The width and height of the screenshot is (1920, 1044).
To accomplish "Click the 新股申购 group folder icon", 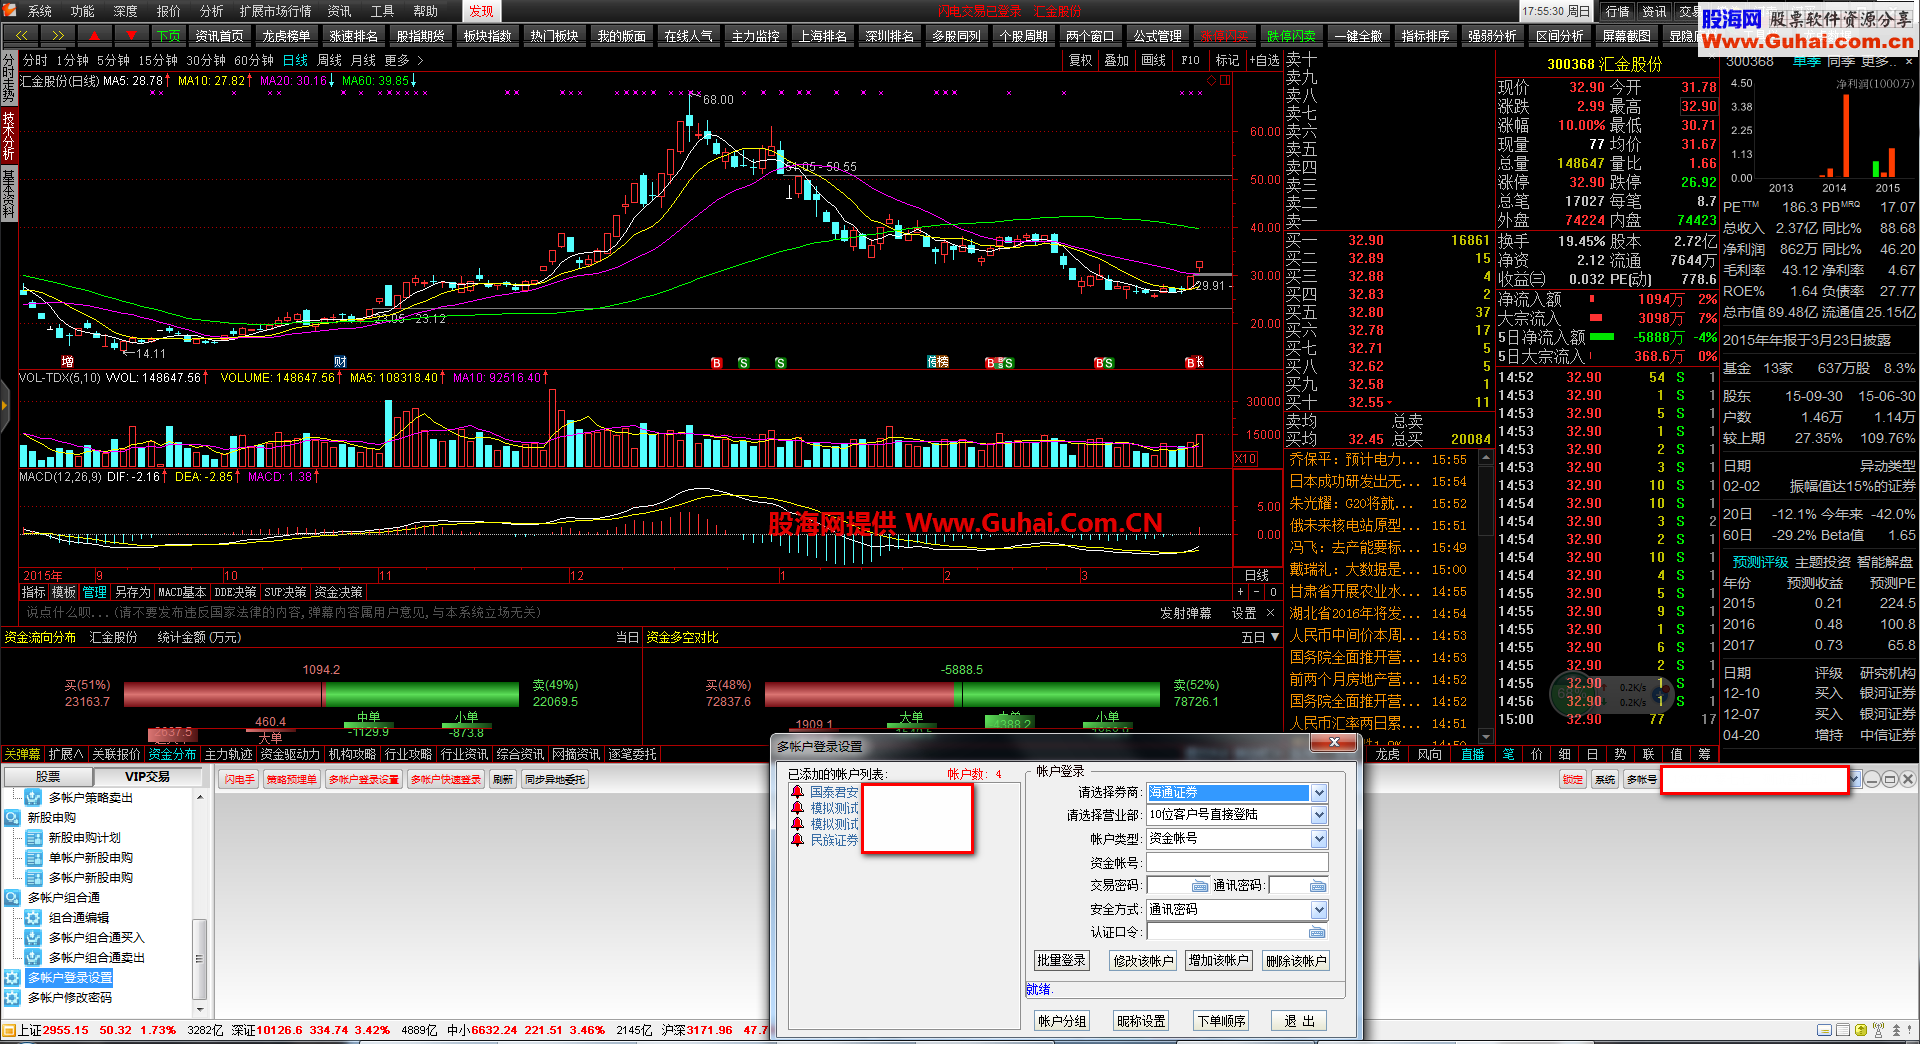I will pos(12,818).
